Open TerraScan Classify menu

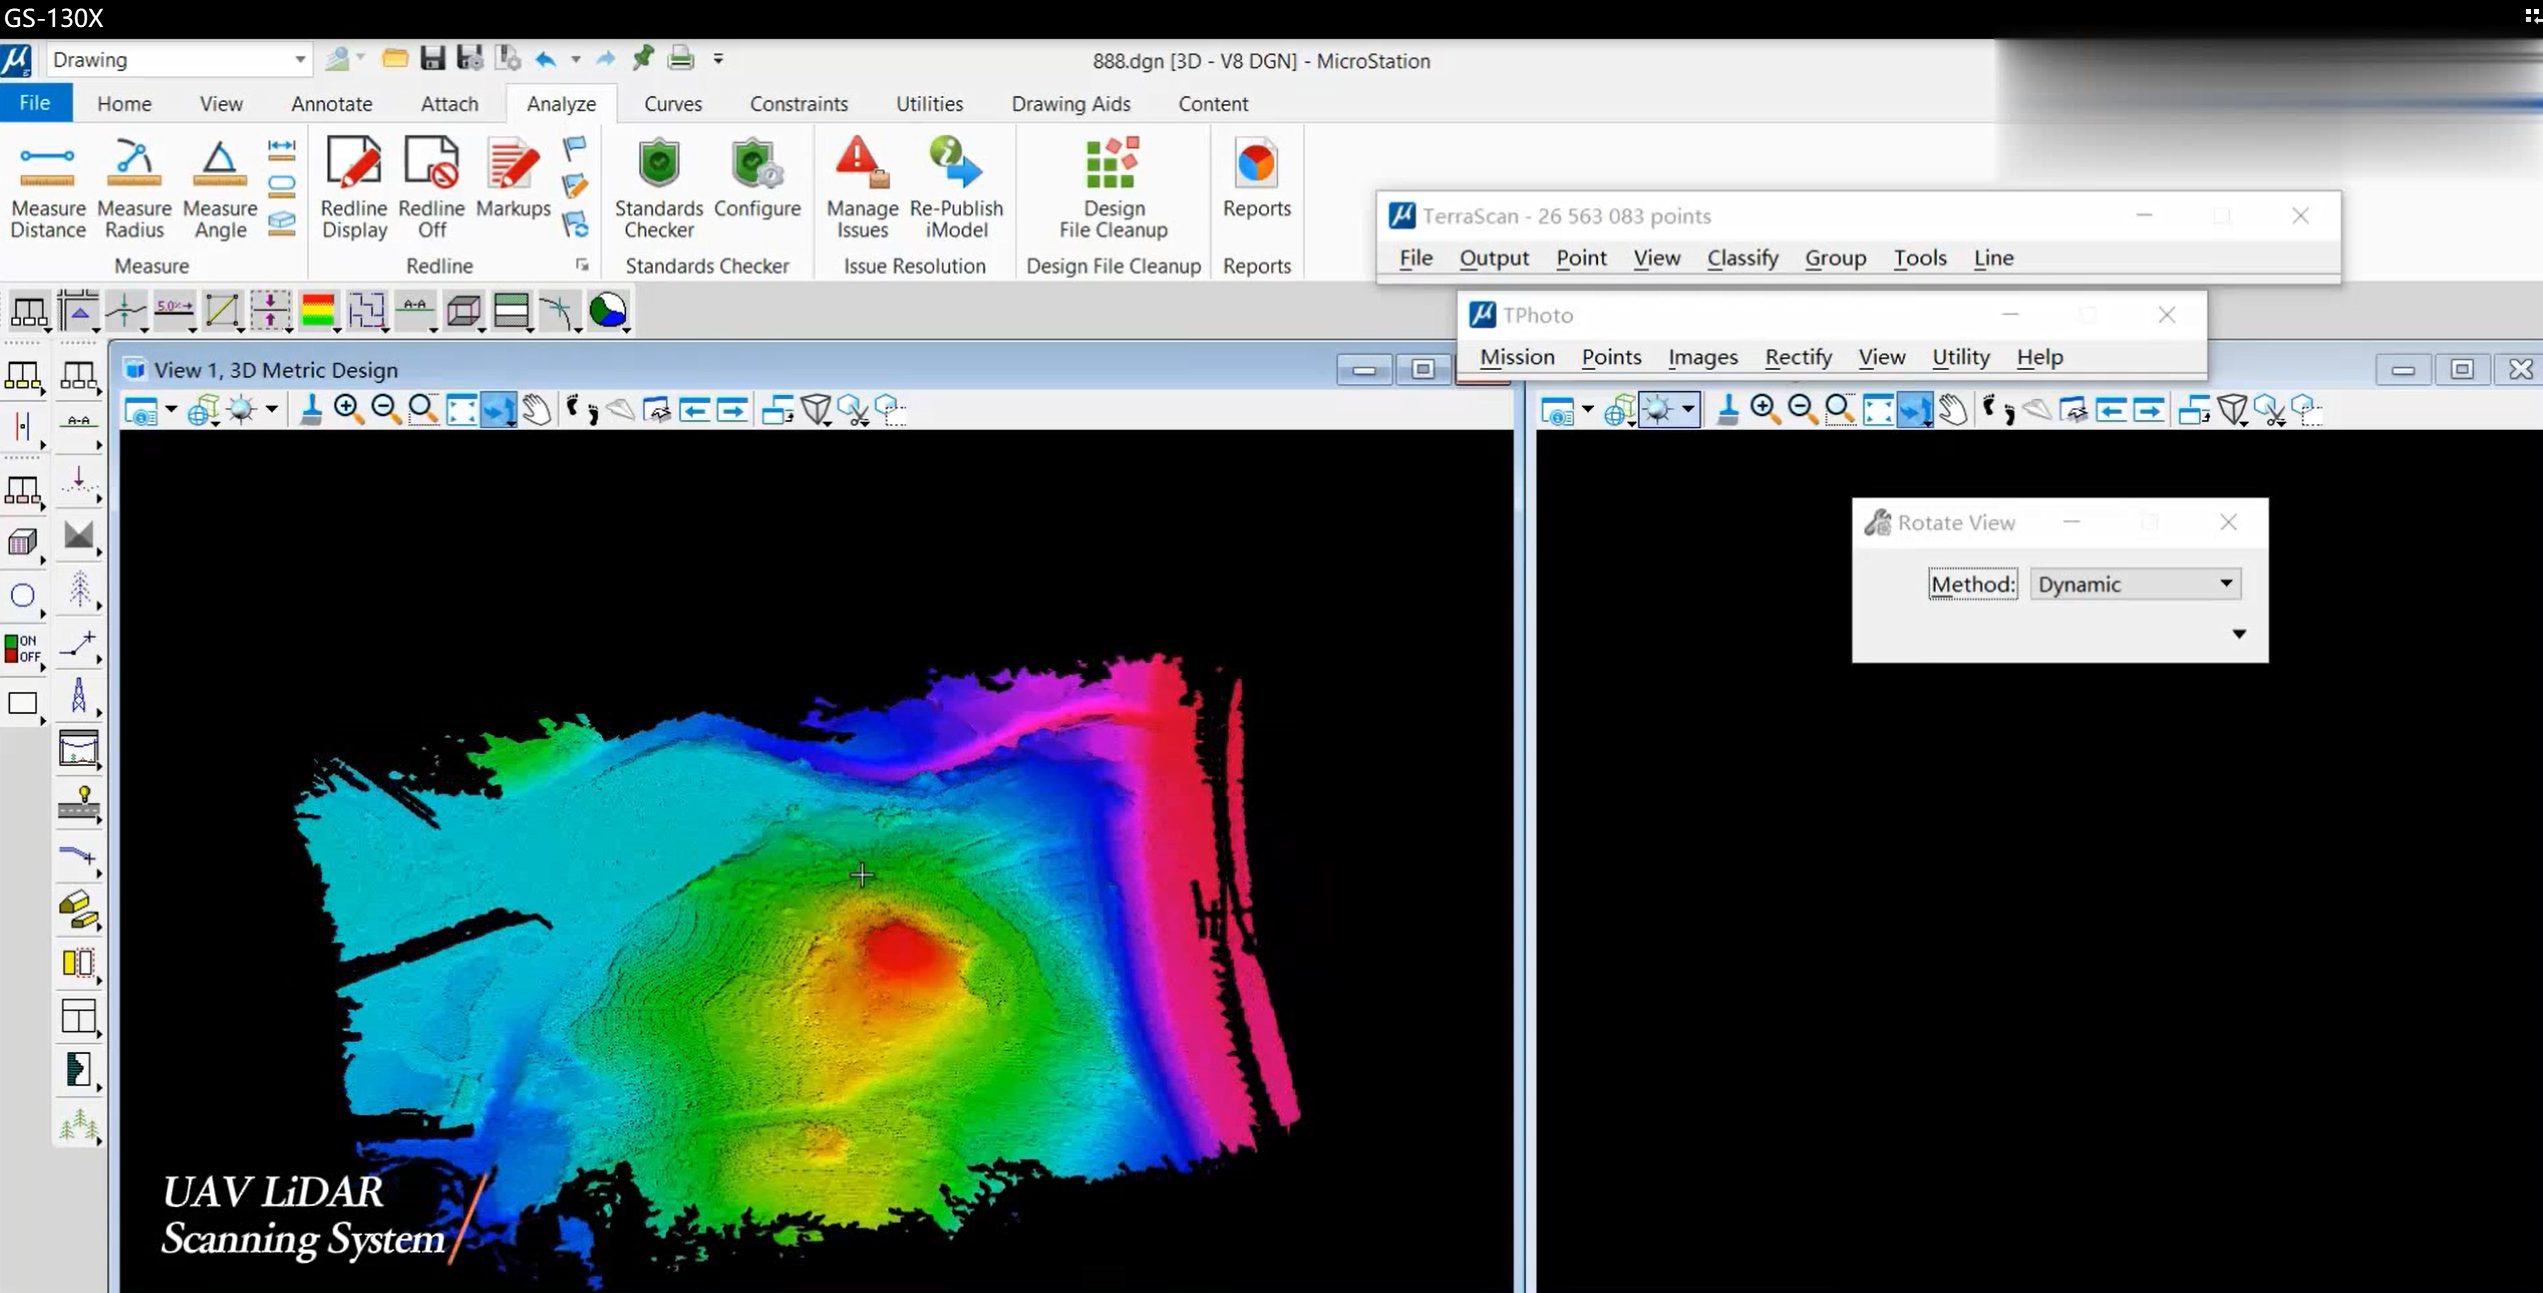click(x=1742, y=258)
